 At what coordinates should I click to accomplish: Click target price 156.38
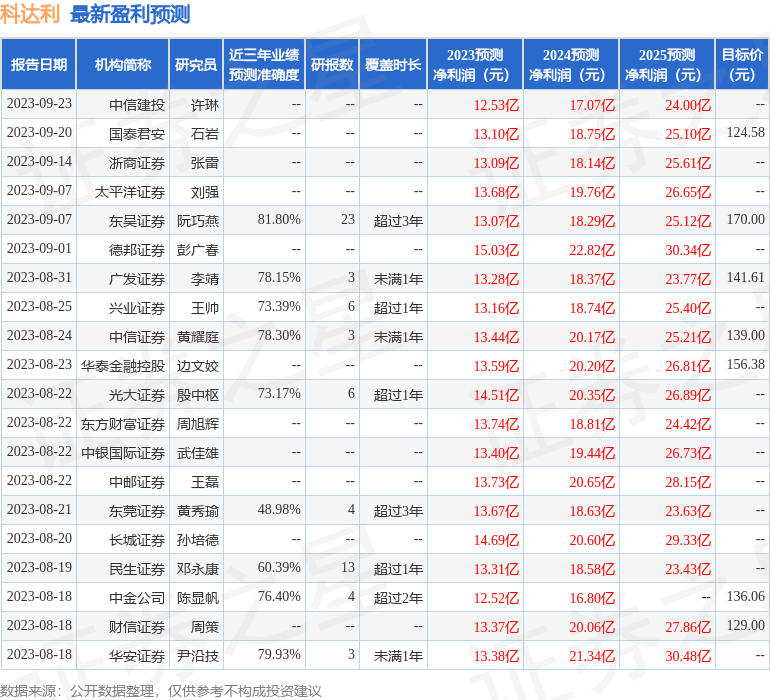[x=745, y=364]
